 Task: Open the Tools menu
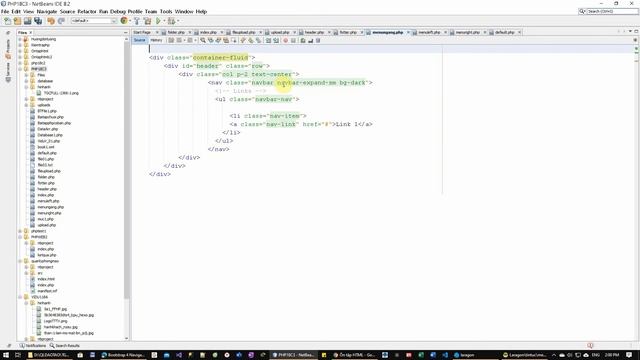(166, 11)
